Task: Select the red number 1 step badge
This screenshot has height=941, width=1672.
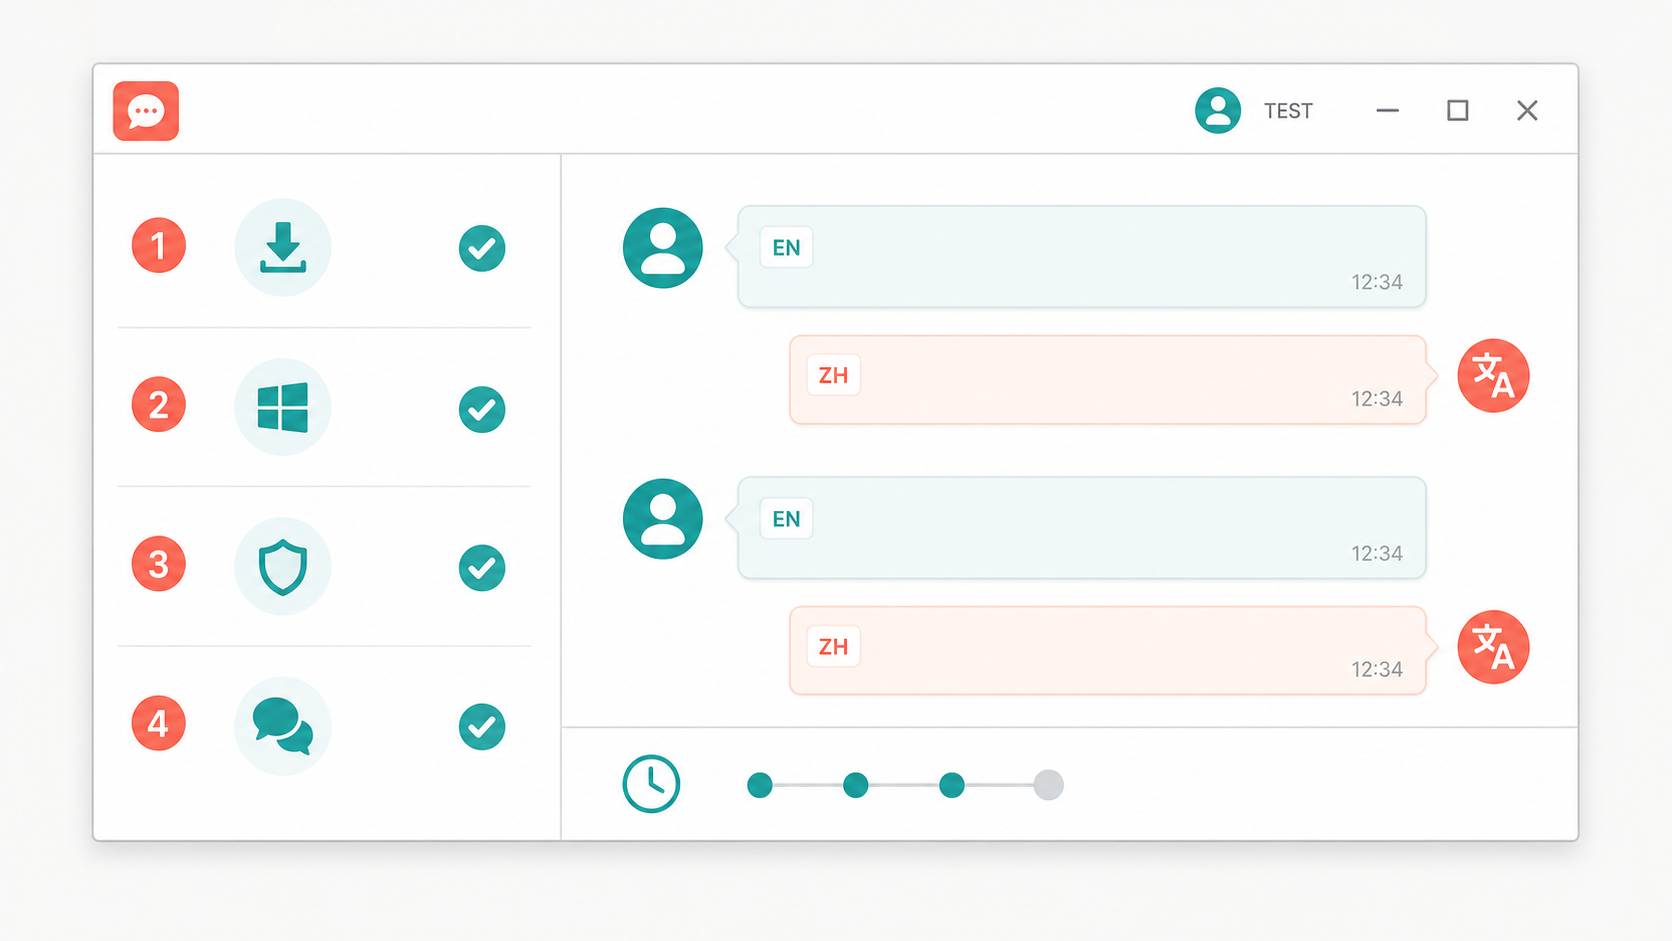Action: (159, 245)
